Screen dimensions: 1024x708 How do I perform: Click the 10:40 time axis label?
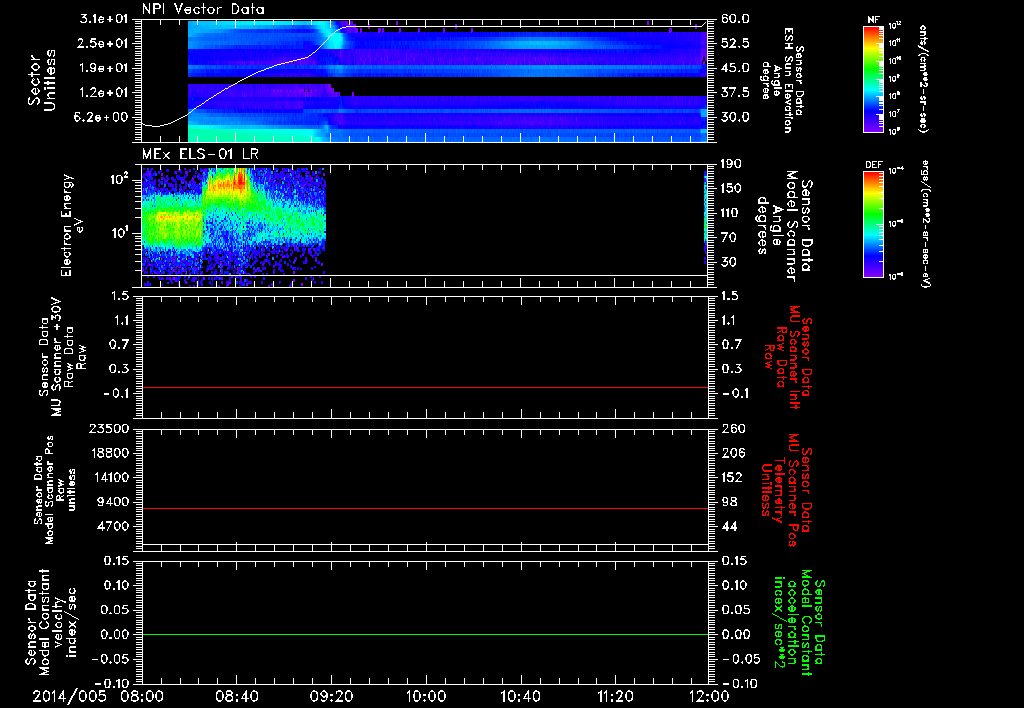(520, 696)
